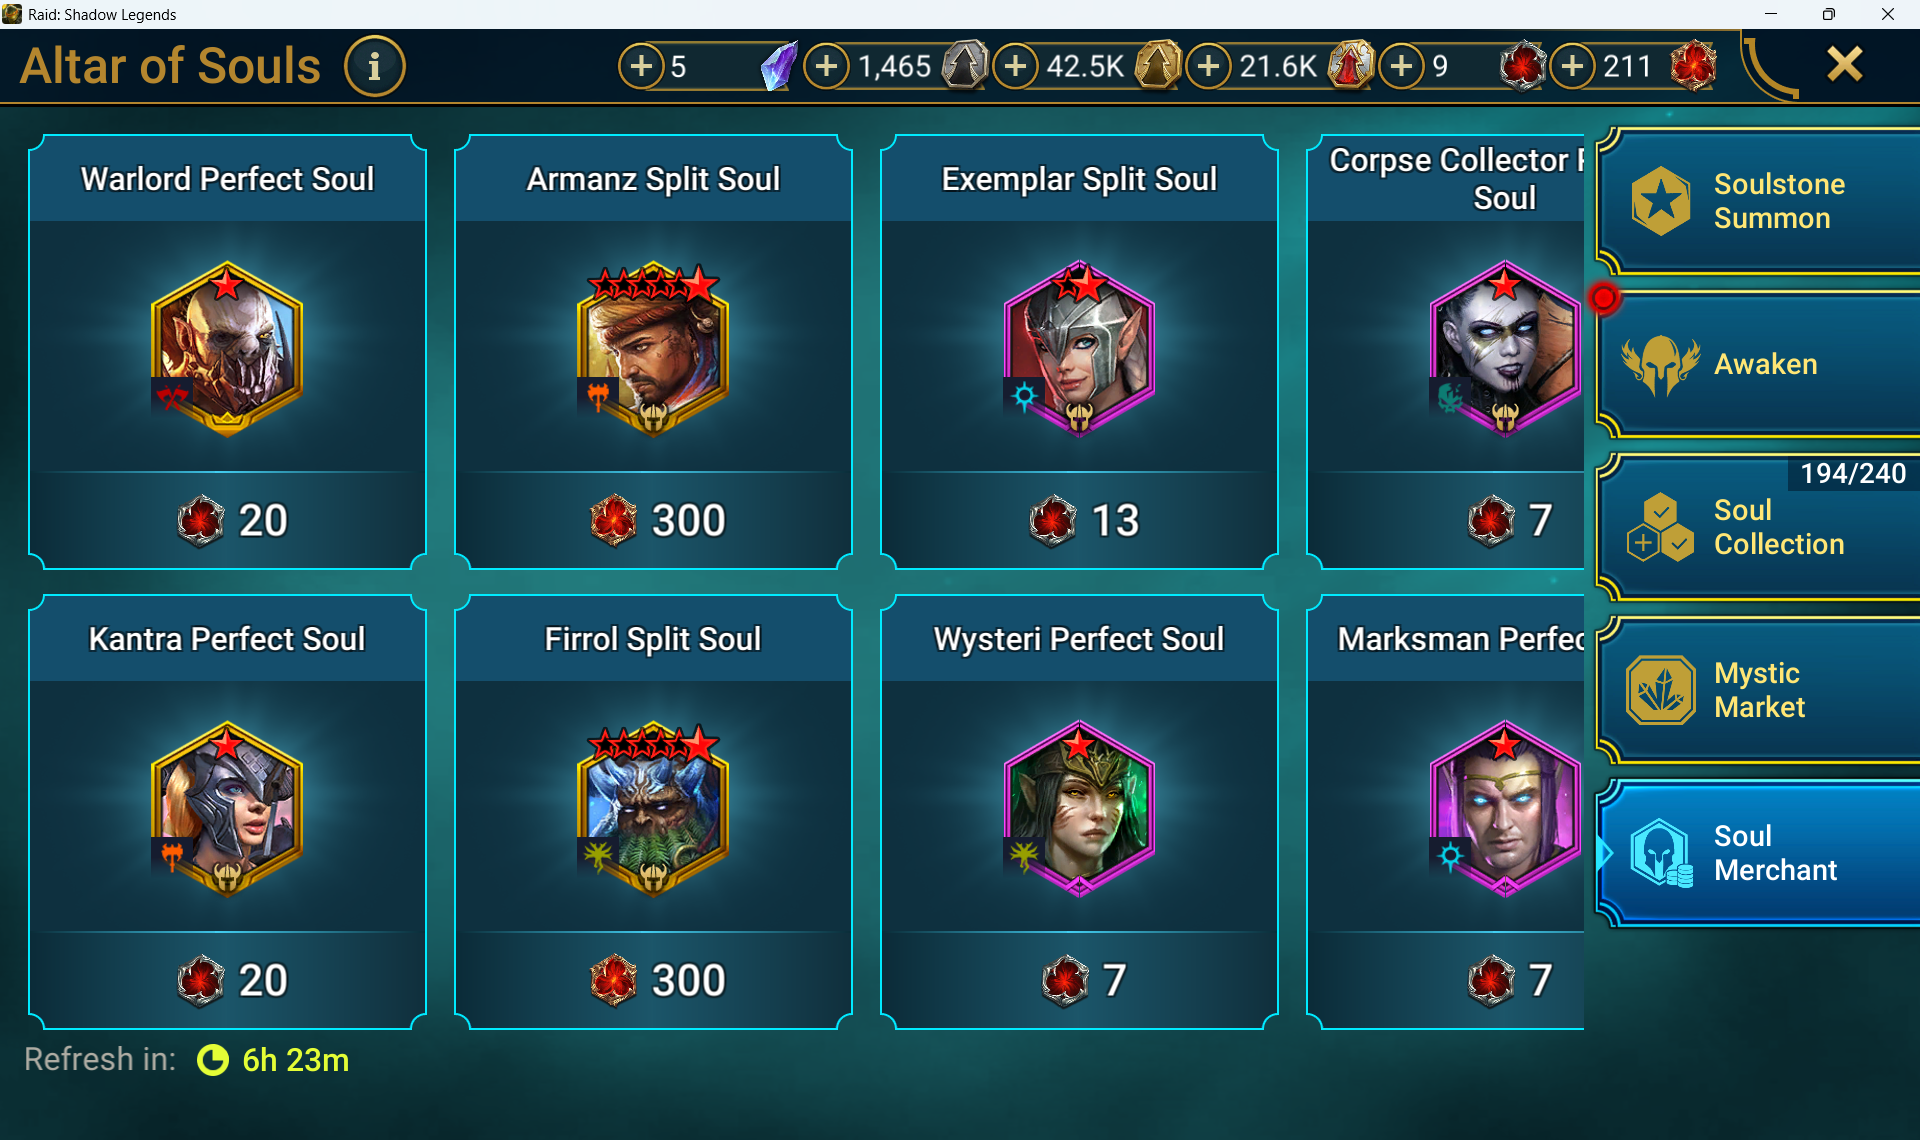Screen dimensions: 1920x1140
Task: Click plus icon next to 21.6K
Action: (1208, 66)
